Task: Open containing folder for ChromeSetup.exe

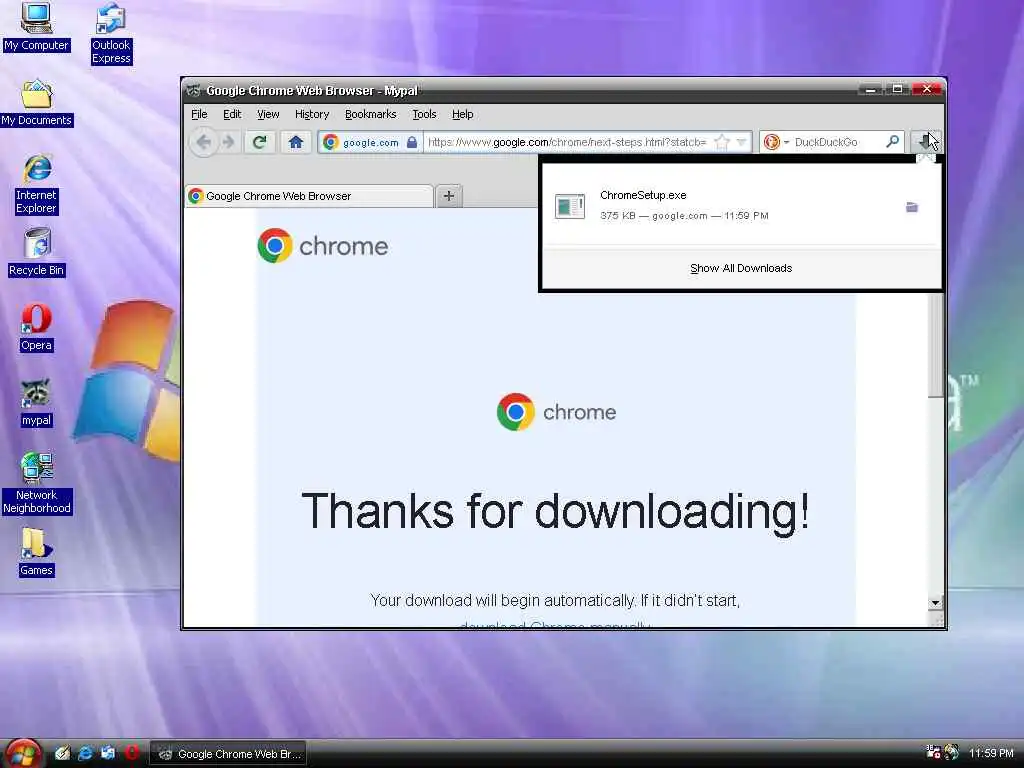Action: [x=912, y=208]
